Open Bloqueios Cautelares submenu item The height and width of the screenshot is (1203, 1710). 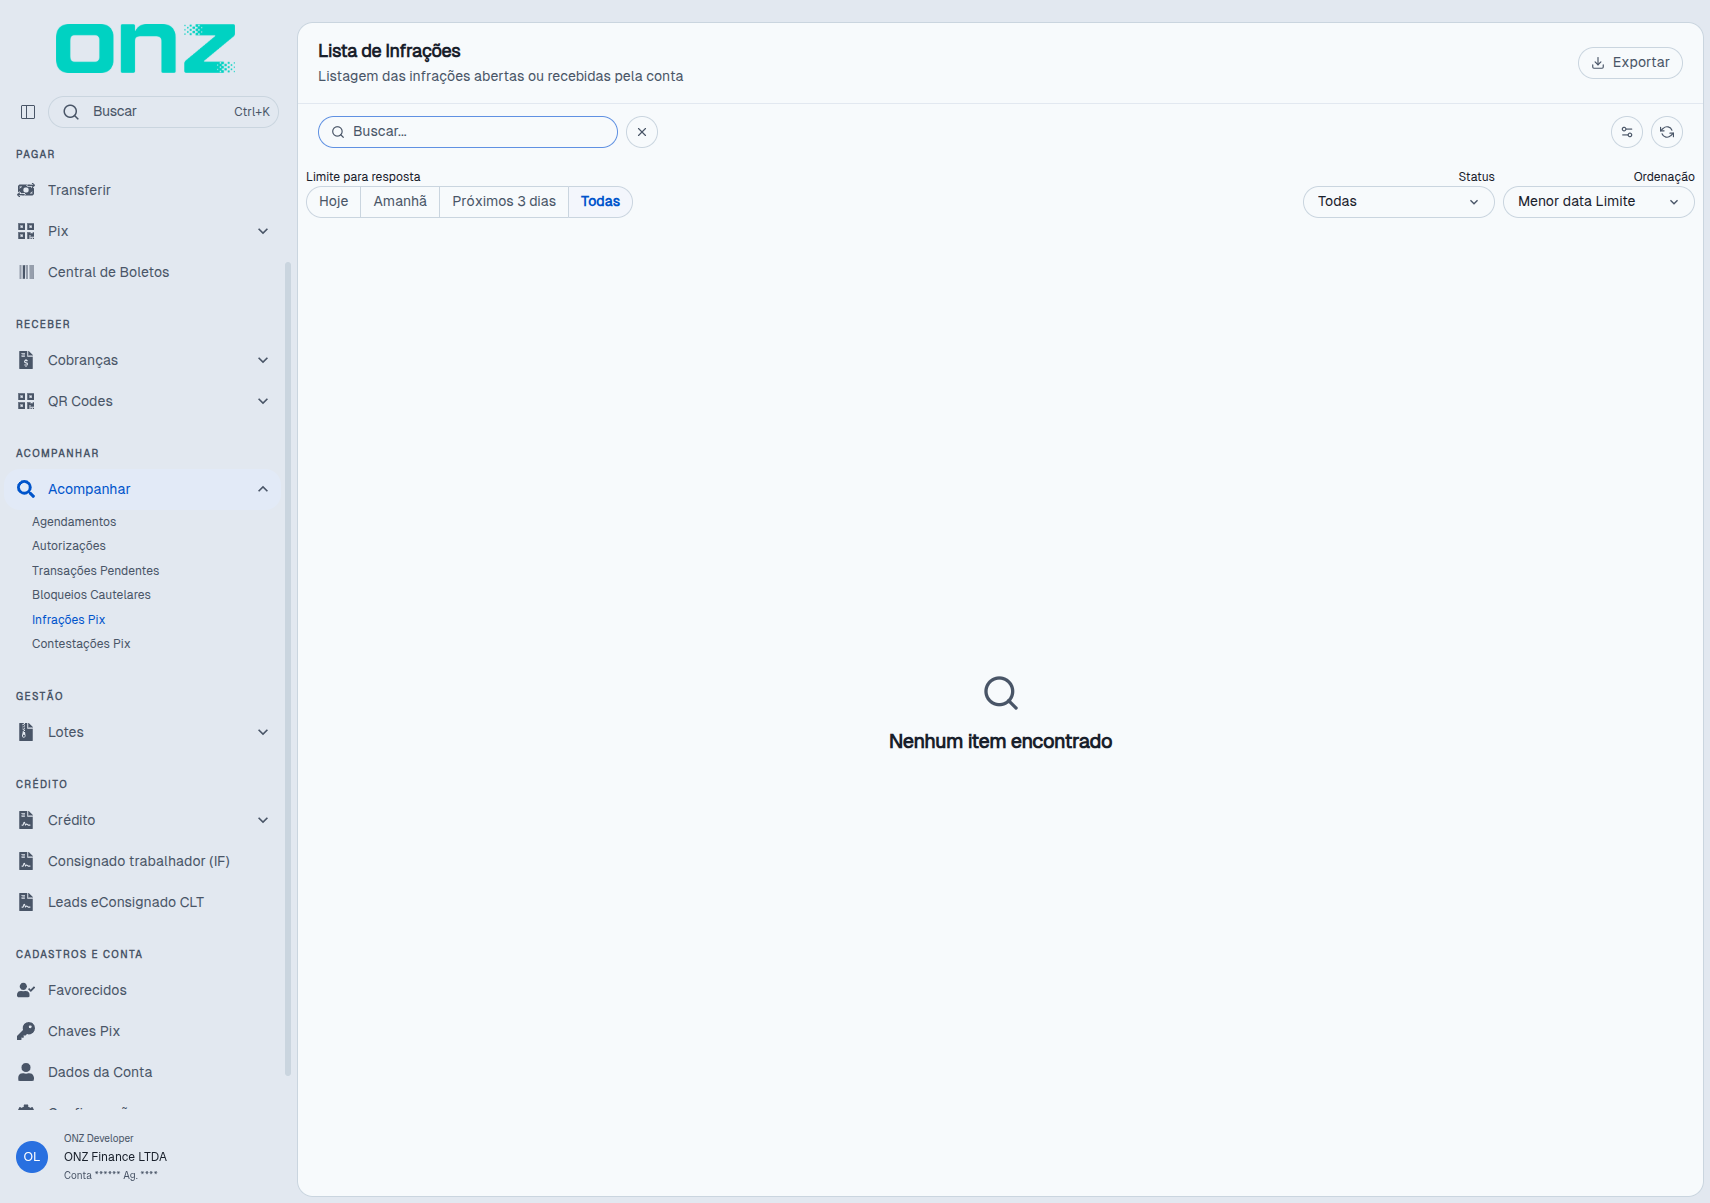tap(91, 595)
